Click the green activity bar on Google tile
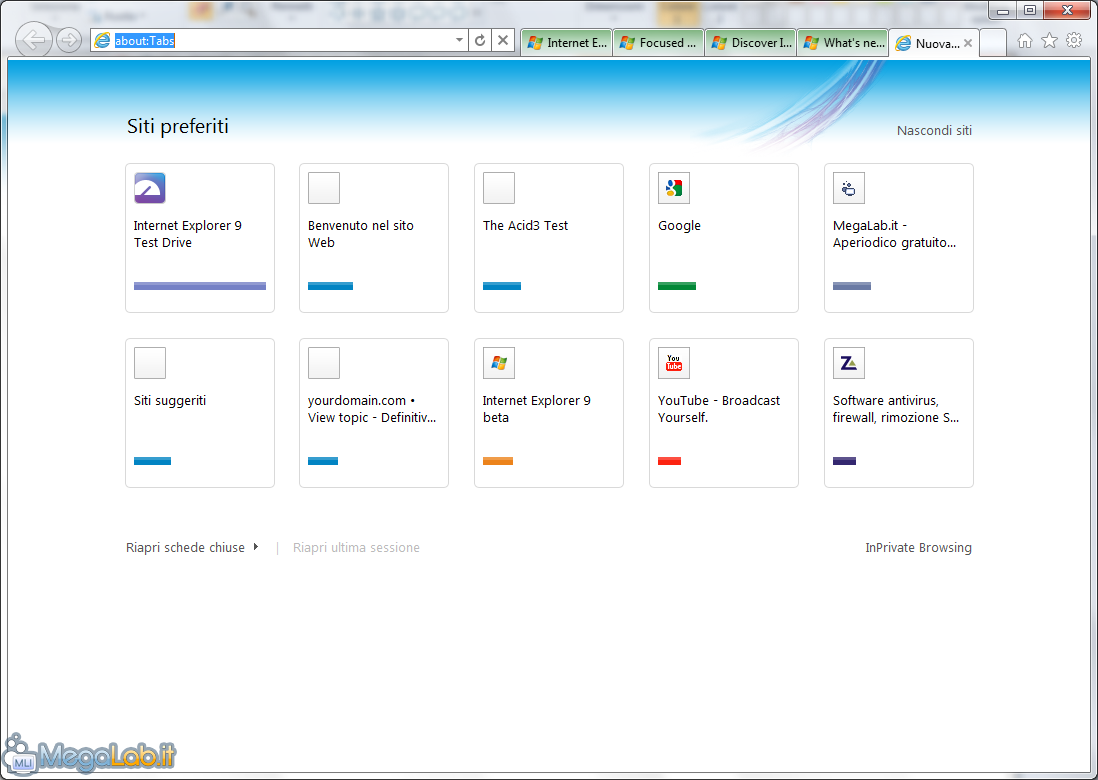 677,286
